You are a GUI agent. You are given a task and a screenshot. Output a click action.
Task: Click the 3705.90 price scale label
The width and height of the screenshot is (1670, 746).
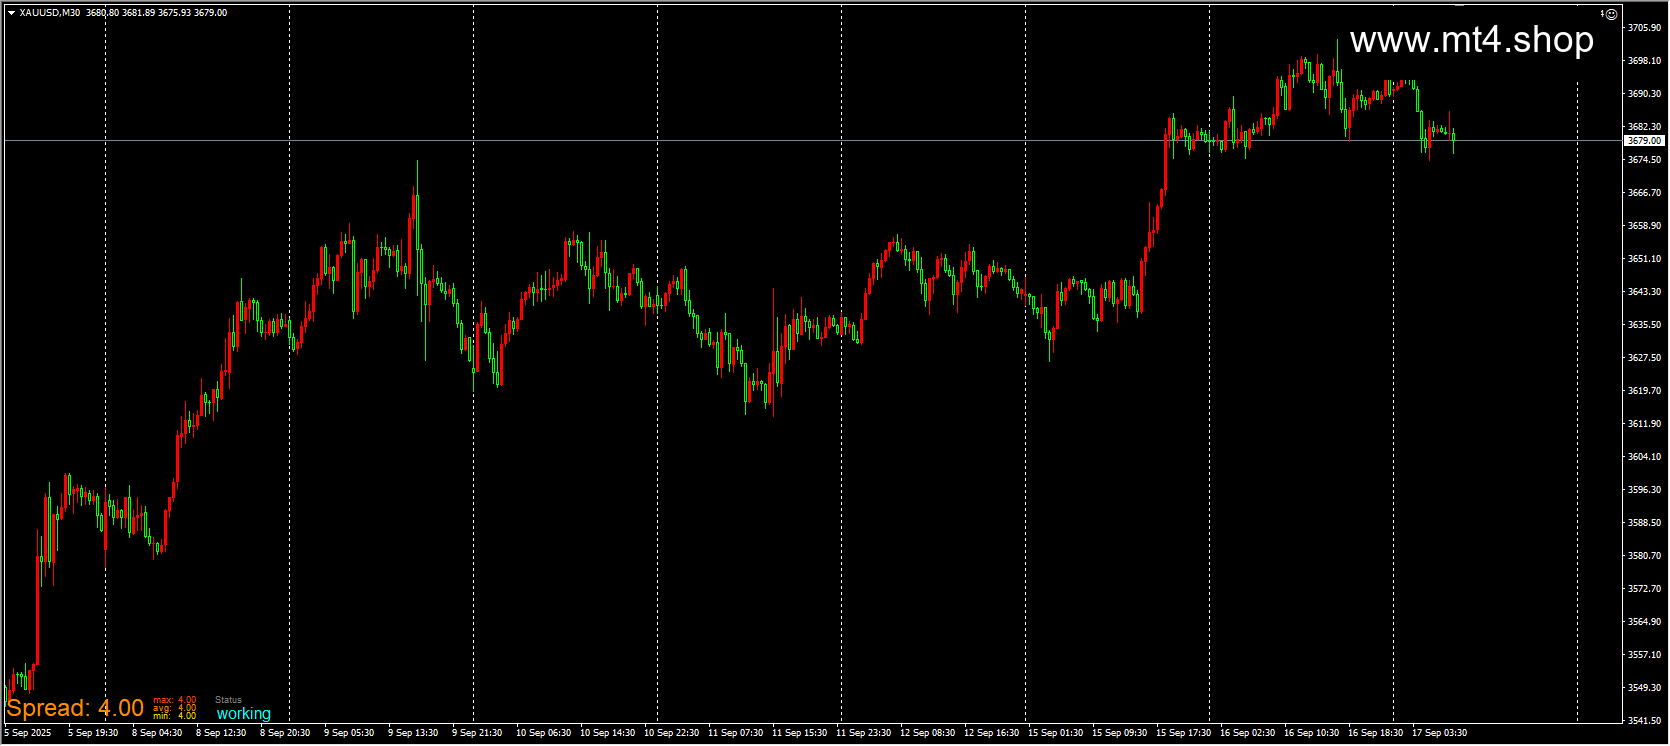click(1644, 28)
